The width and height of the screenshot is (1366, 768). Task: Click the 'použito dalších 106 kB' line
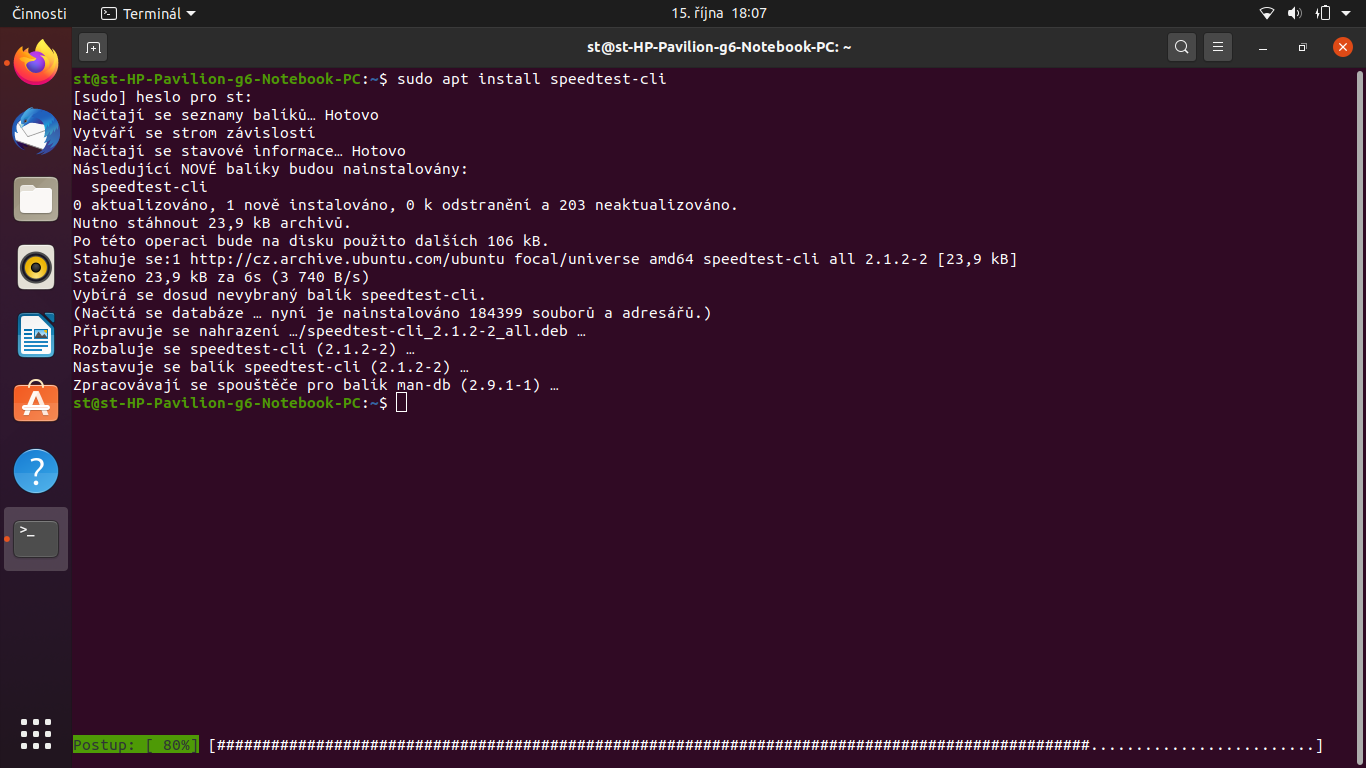click(x=311, y=241)
